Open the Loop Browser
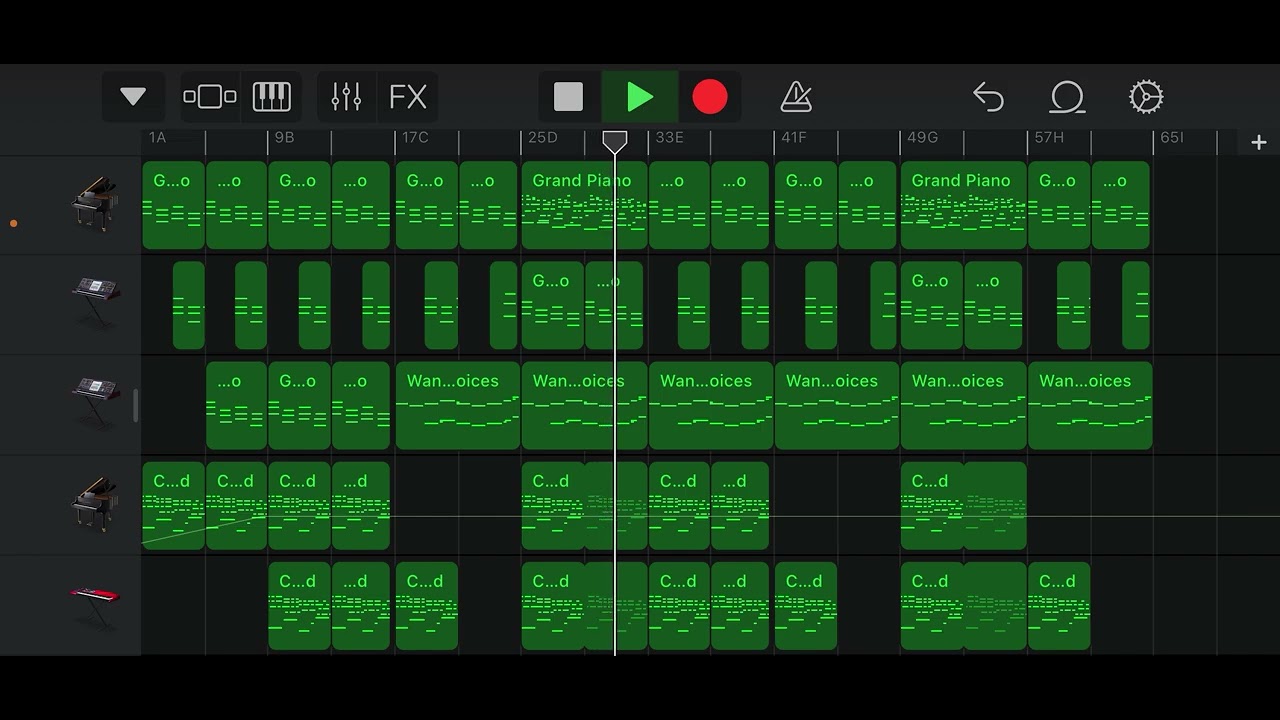This screenshot has width=1280, height=720. [x=1067, y=97]
